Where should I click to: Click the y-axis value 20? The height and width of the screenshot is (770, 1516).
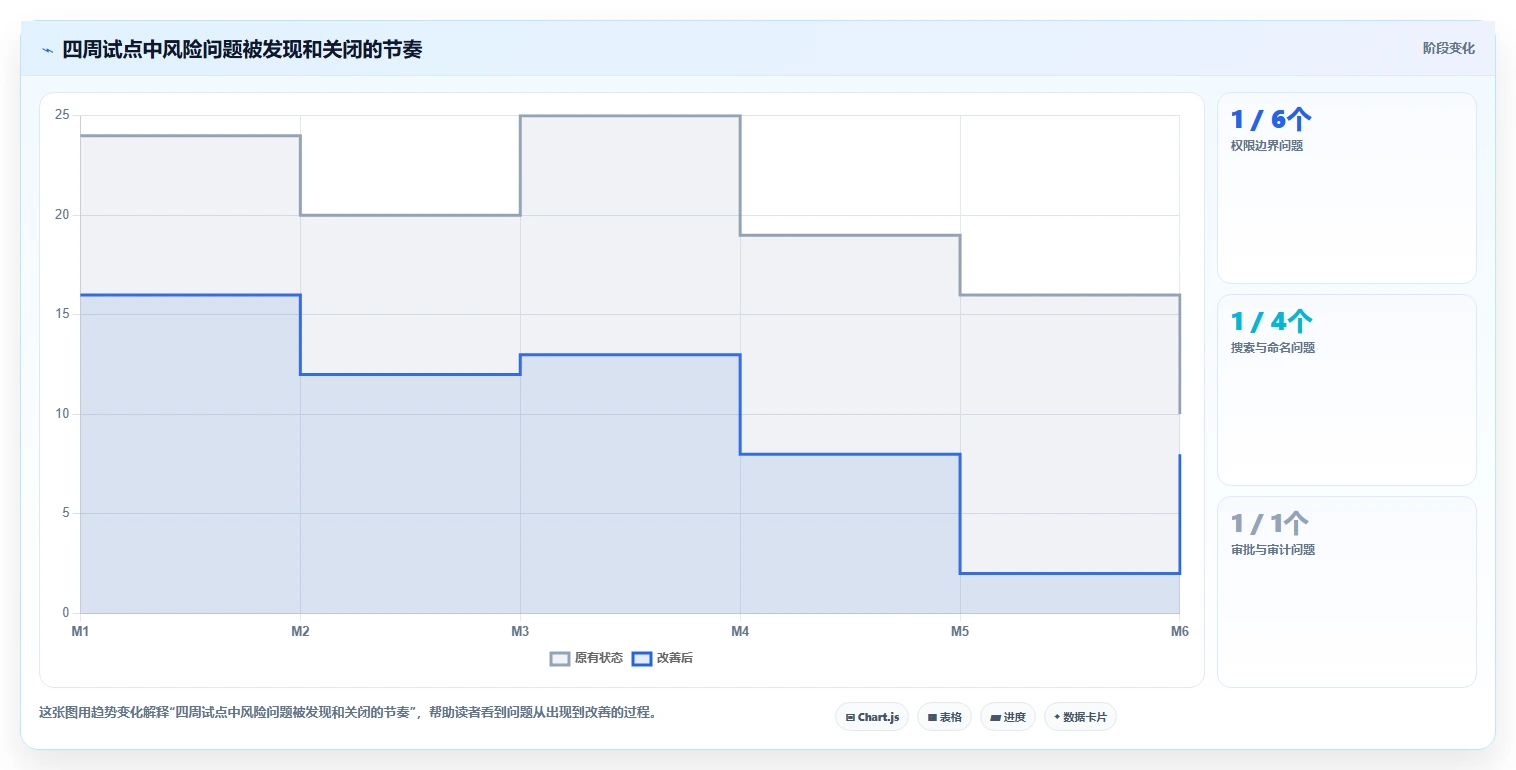click(62, 215)
